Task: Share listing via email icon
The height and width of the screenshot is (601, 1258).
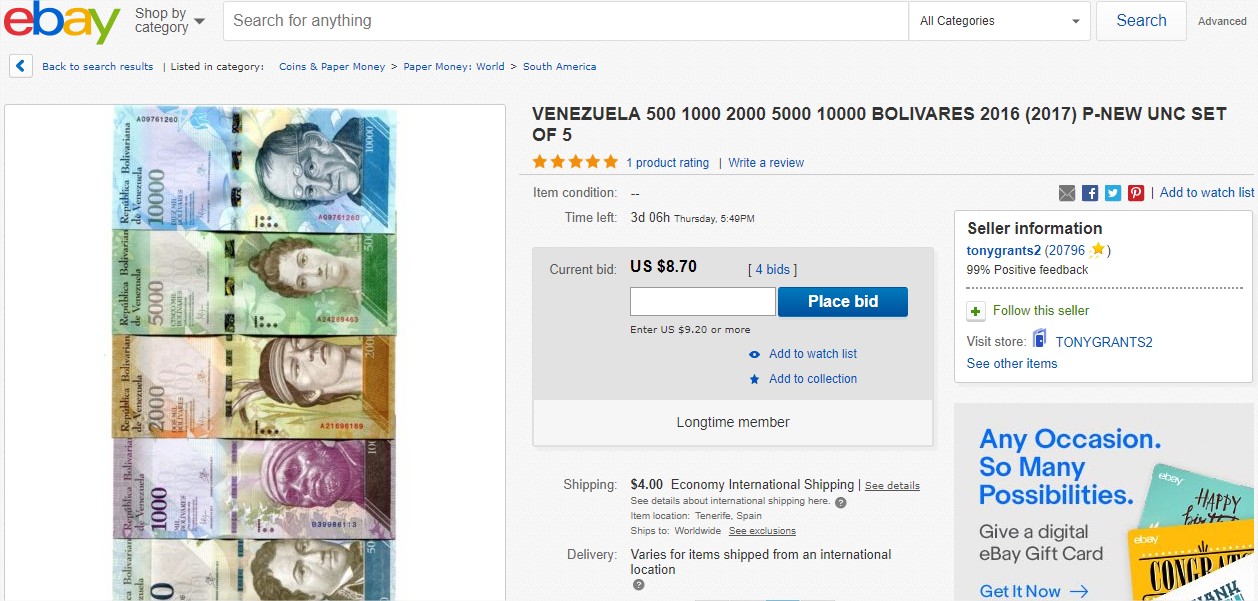Action: 1067,193
